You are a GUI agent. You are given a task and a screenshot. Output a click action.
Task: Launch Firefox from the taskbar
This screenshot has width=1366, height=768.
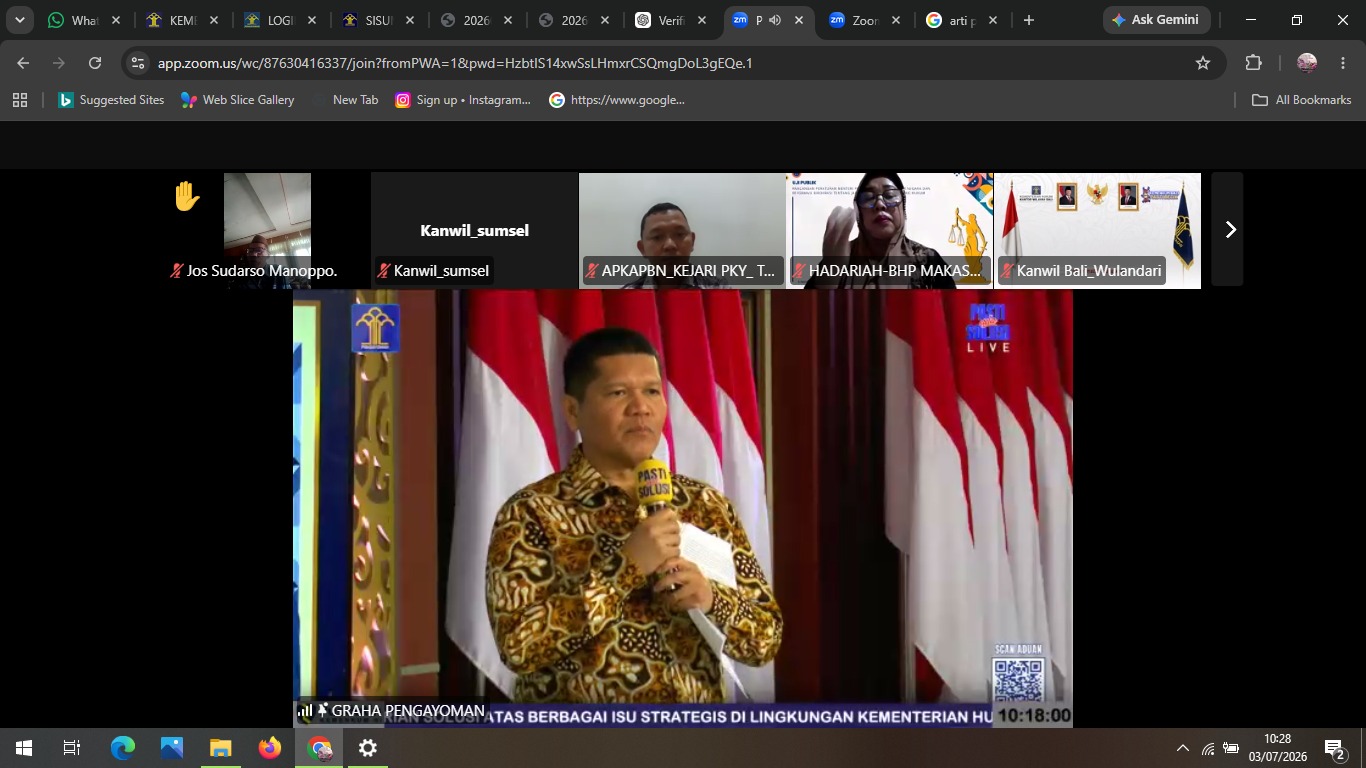click(x=269, y=748)
